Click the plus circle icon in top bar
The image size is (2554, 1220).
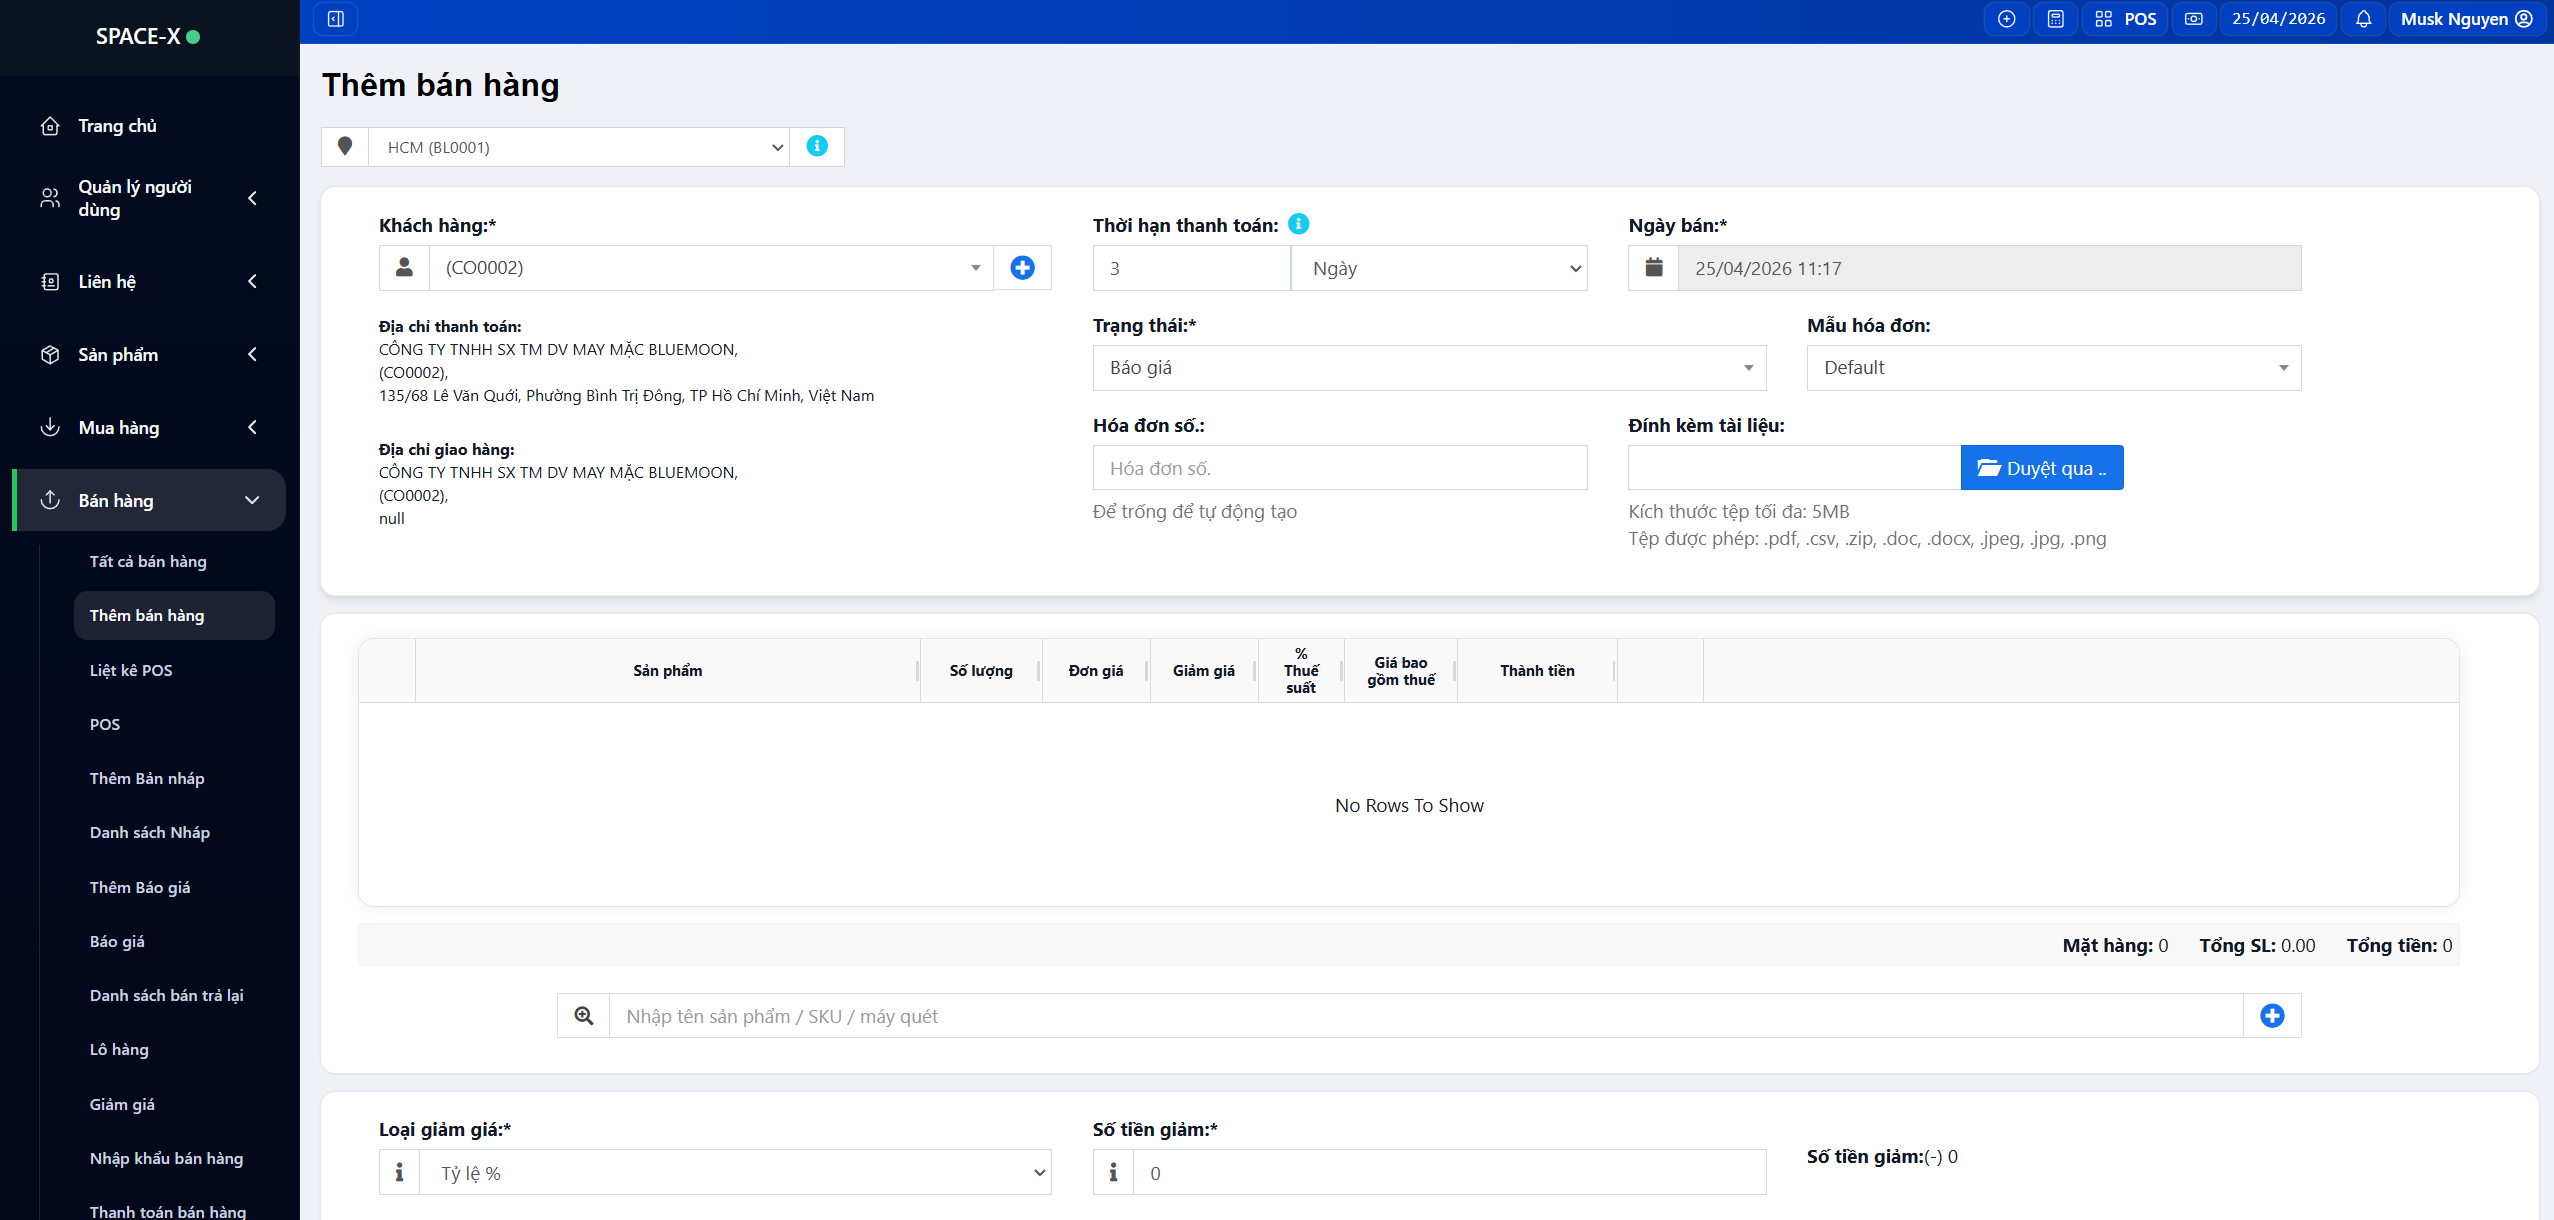click(x=2006, y=19)
